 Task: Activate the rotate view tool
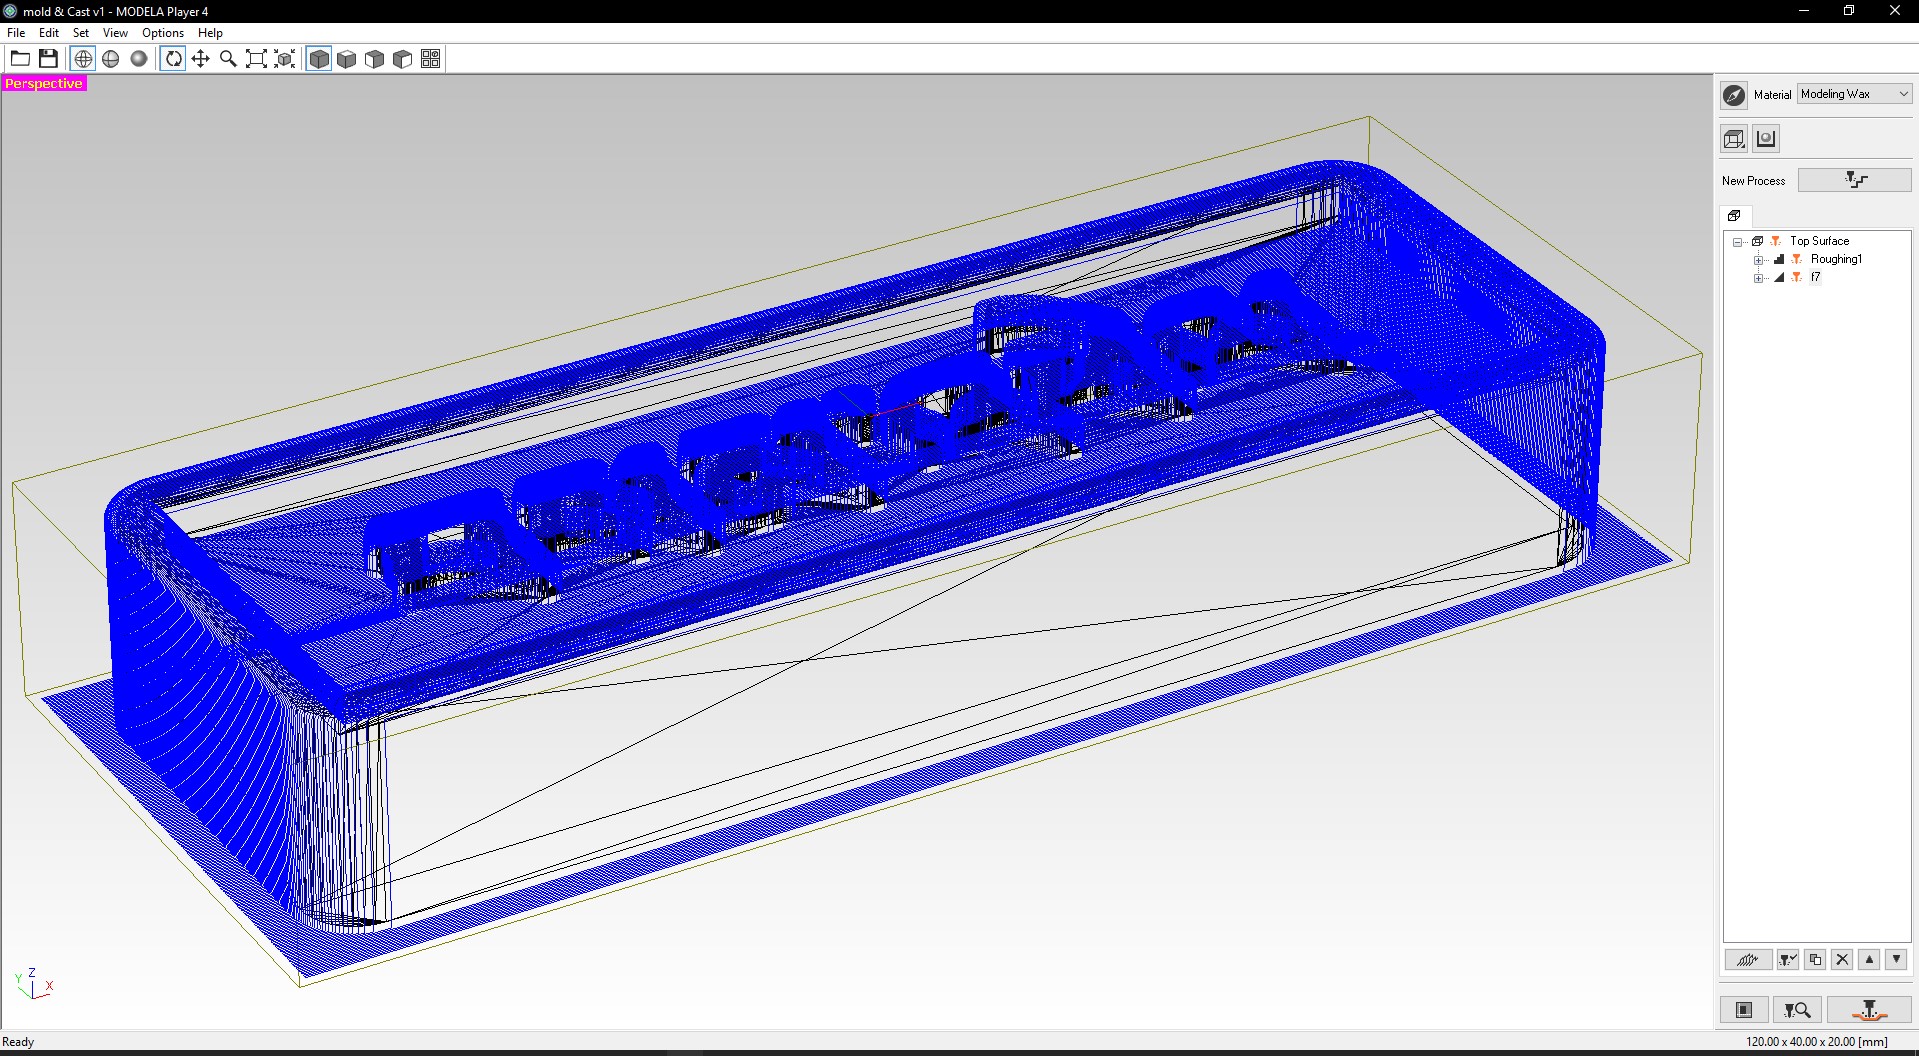(x=173, y=59)
